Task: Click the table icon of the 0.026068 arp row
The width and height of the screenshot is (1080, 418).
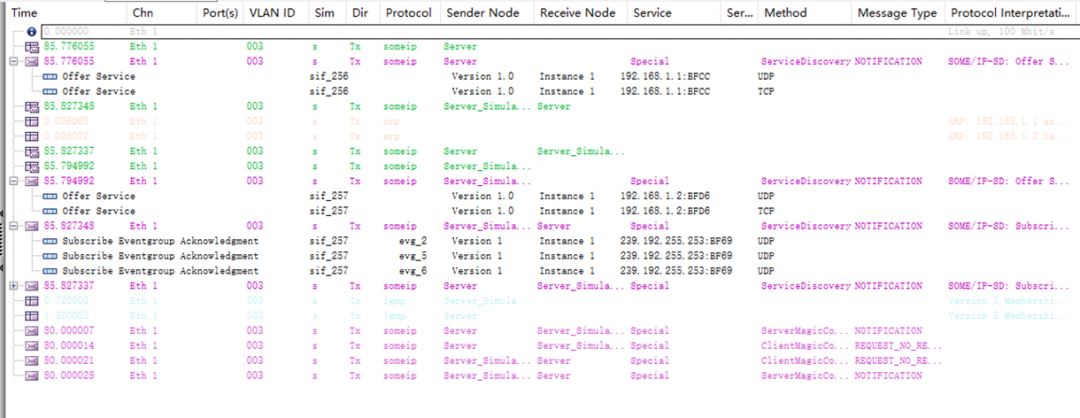Action: tap(32, 121)
